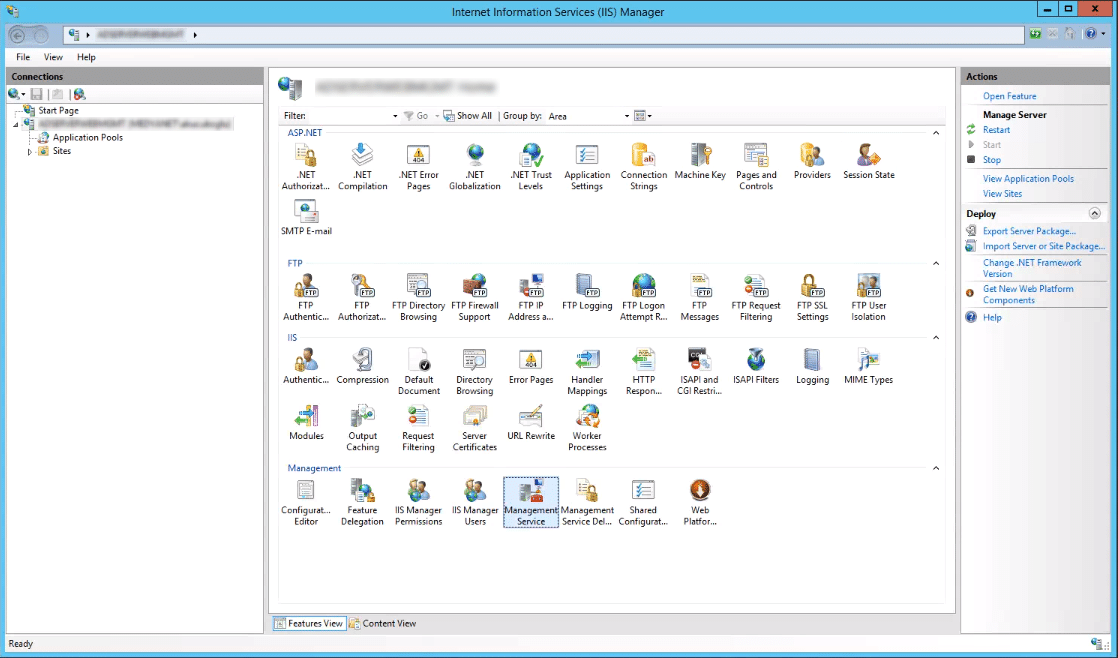This screenshot has width=1118, height=658.
Task: Collapse the Management group
Action: [x=936, y=468]
